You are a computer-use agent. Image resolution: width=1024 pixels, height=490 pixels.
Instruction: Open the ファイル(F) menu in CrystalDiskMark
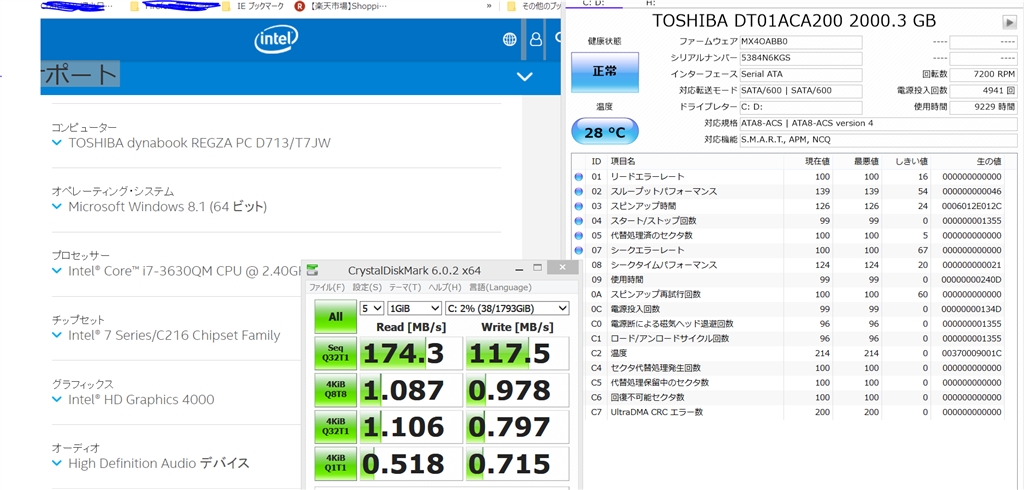pyautogui.click(x=327, y=287)
